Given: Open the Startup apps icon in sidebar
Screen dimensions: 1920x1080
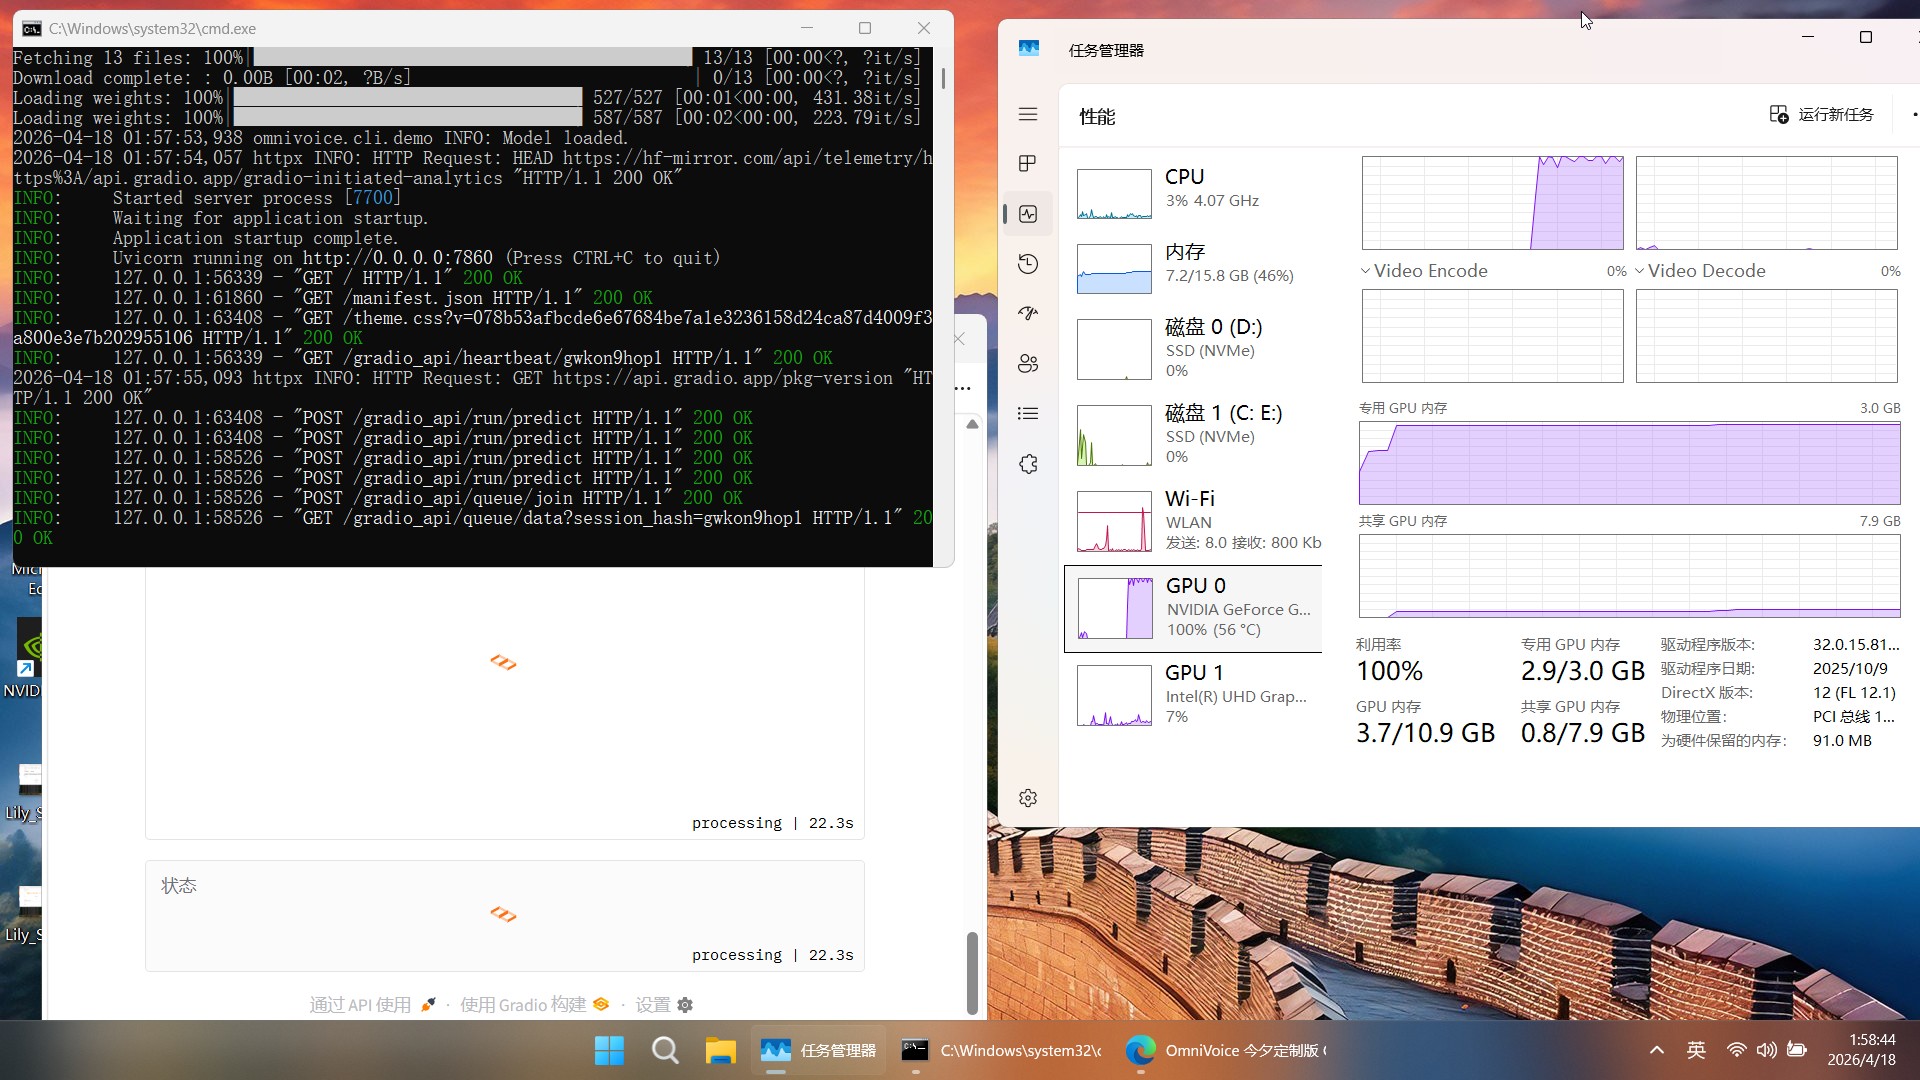Looking at the screenshot, I should point(1027,314).
